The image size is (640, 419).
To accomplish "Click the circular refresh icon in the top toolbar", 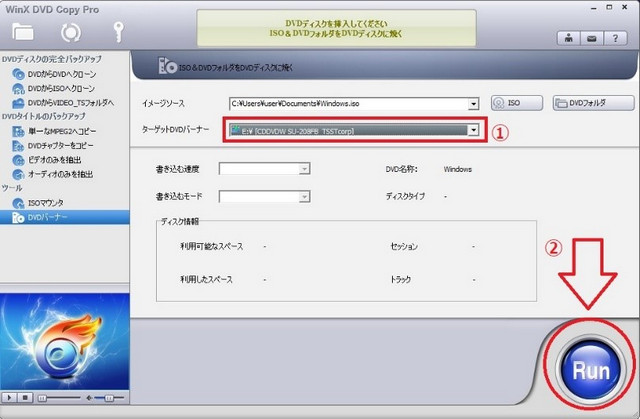I will (x=71, y=32).
